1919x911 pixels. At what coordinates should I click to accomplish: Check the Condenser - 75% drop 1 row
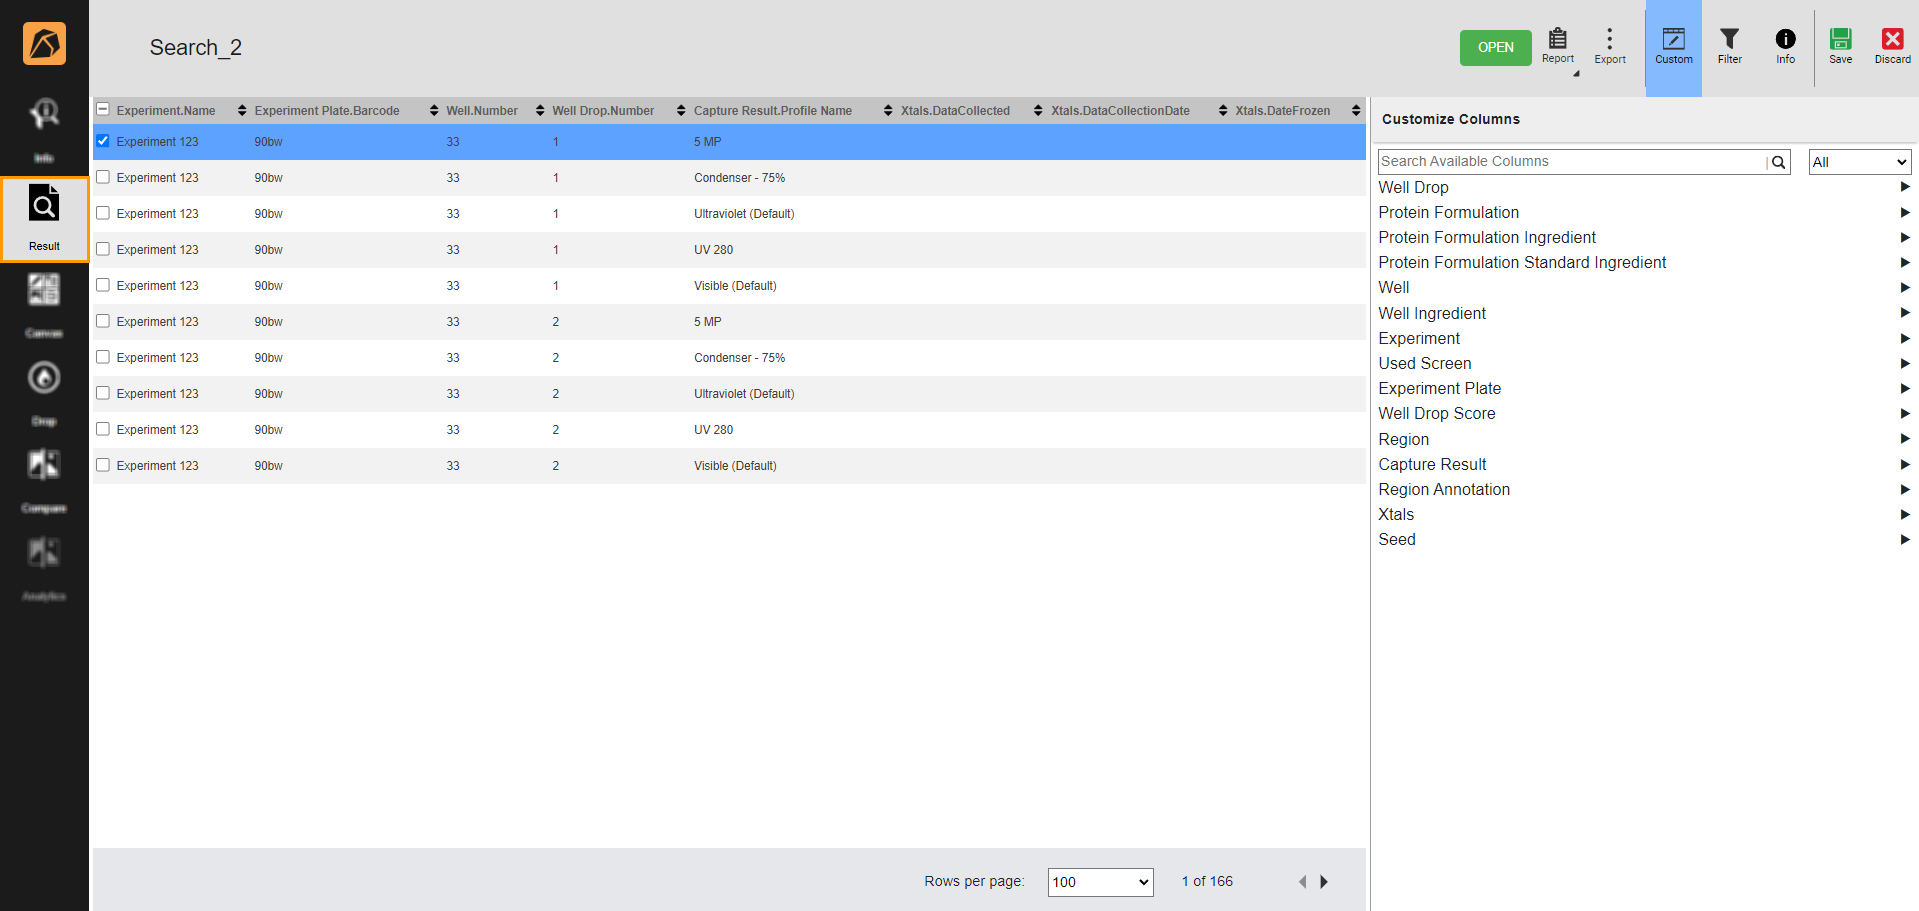coord(103,177)
